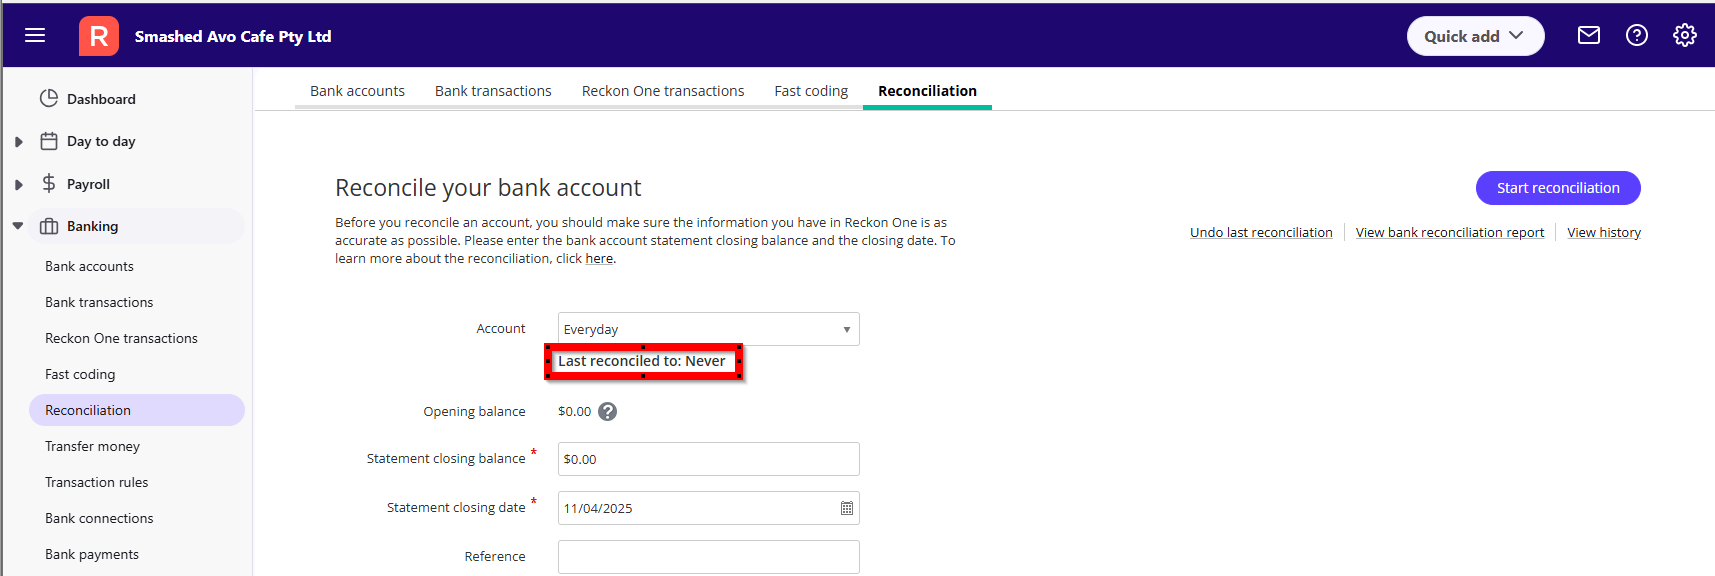Click the Dashboard pie chart icon
The image size is (1715, 576).
coord(49,98)
